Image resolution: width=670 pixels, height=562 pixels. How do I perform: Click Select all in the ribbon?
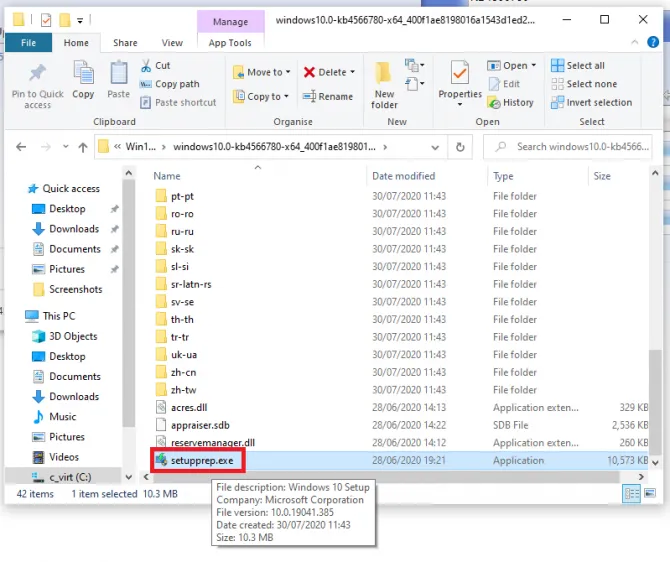[584, 66]
